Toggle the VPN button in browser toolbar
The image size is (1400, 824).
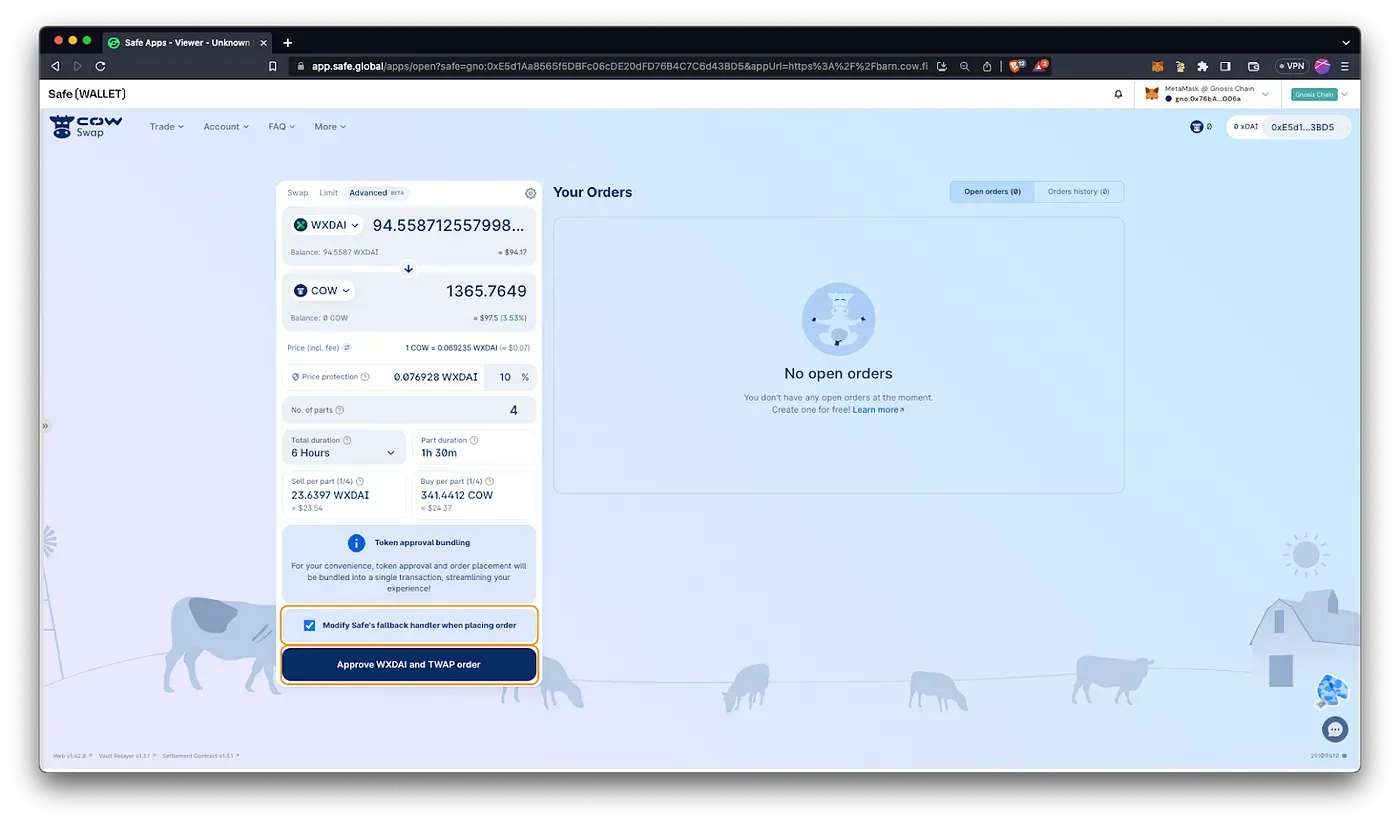[1291, 66]
